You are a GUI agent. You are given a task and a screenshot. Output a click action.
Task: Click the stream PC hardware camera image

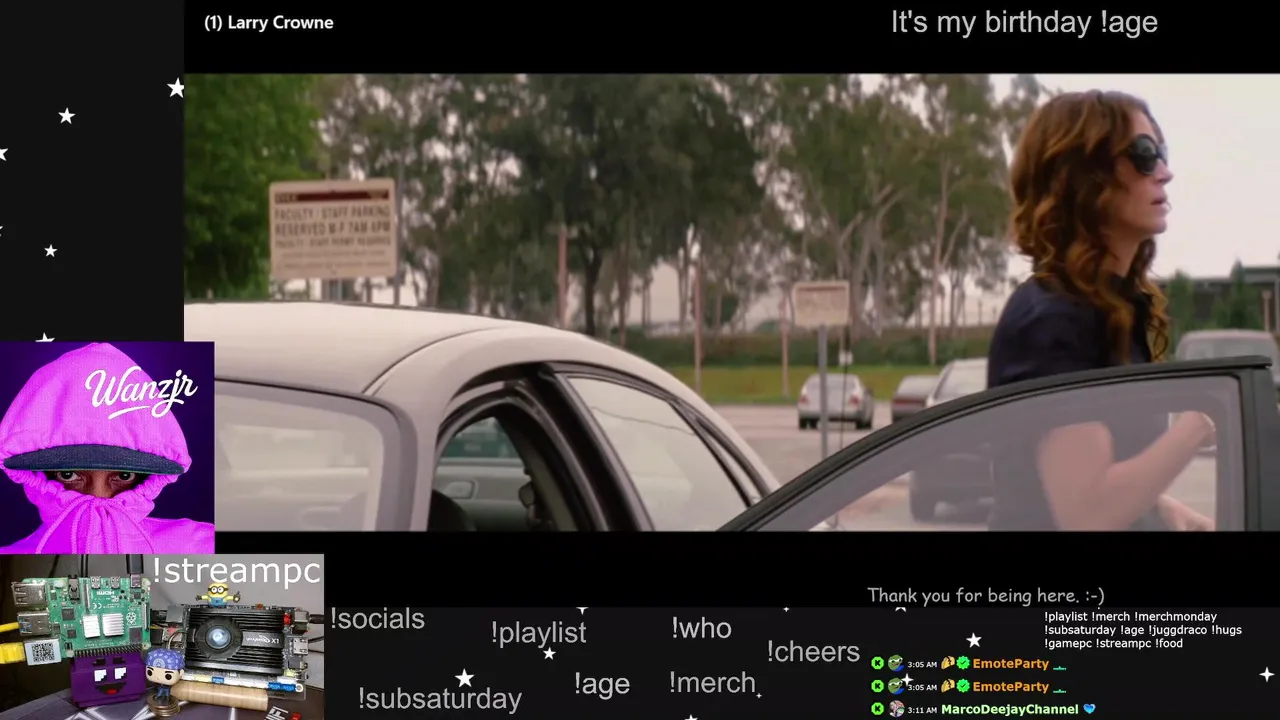(162, 637)
